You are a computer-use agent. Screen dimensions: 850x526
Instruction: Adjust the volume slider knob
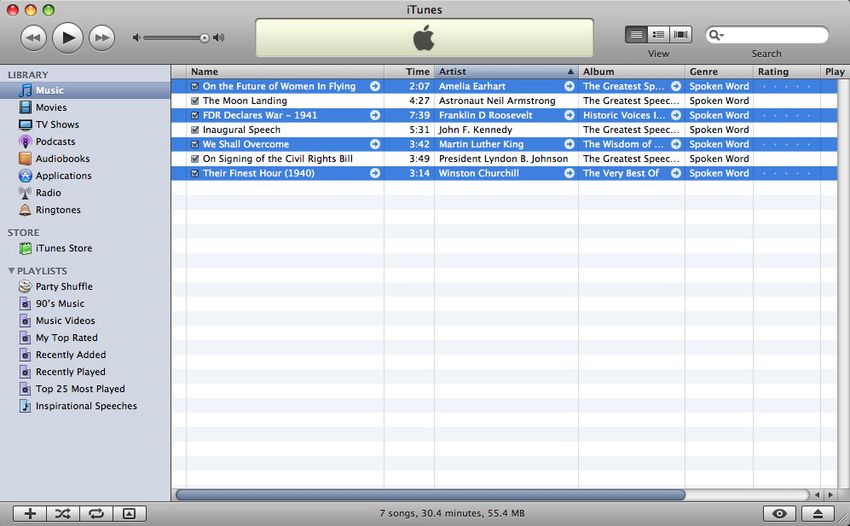(x=204, y=38)
